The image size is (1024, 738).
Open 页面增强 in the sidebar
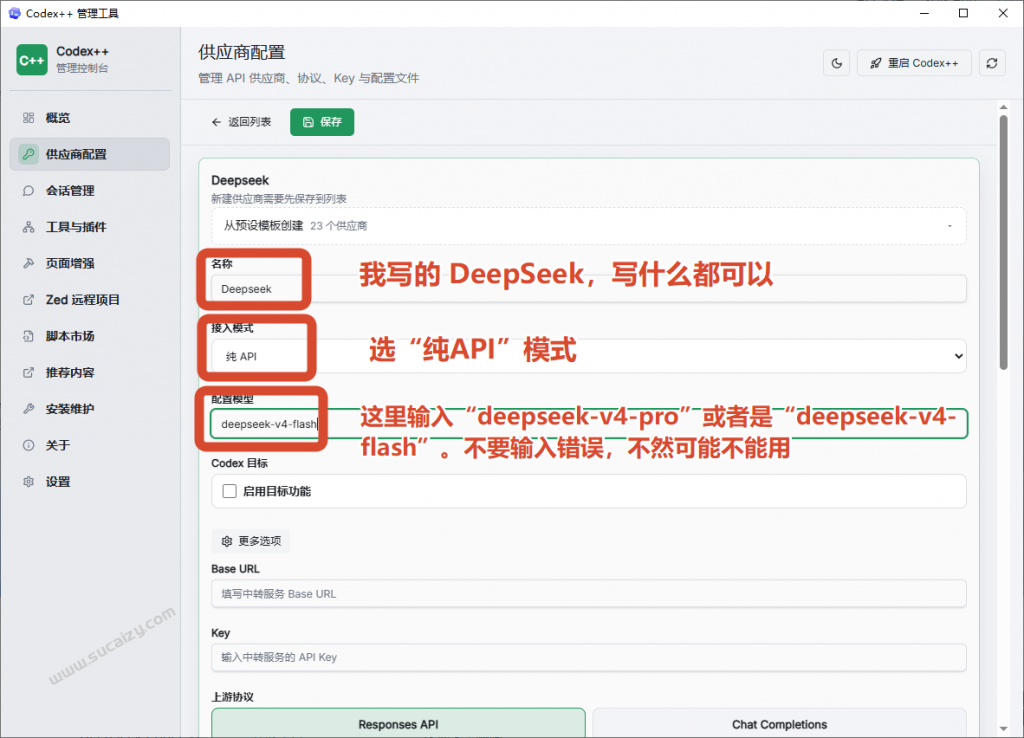[90, 263]
